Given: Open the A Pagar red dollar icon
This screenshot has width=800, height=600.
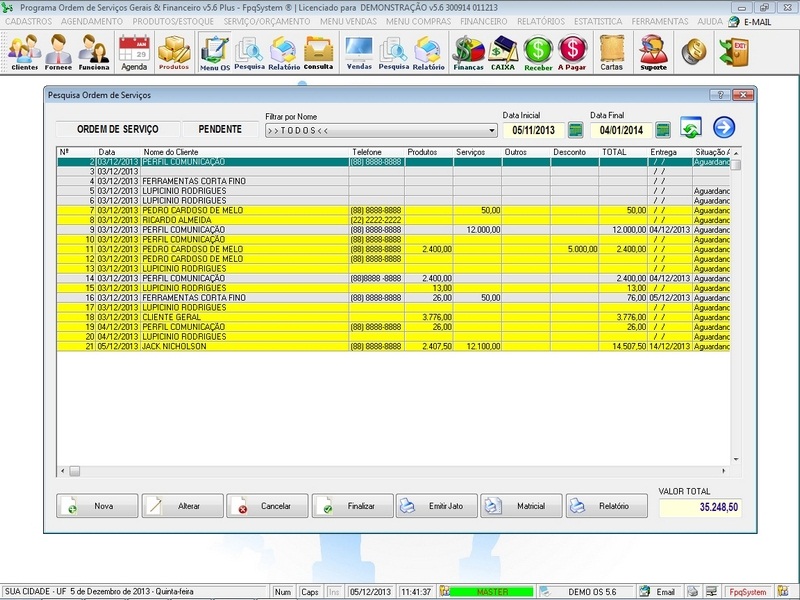Looking at the screenshot, I should [x=572, y=52].
